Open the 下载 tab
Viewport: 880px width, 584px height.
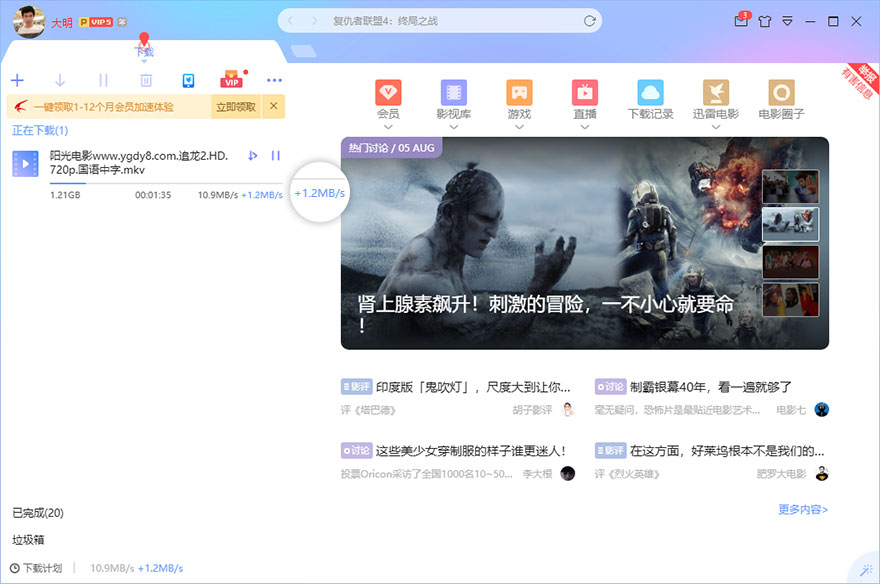144,52
